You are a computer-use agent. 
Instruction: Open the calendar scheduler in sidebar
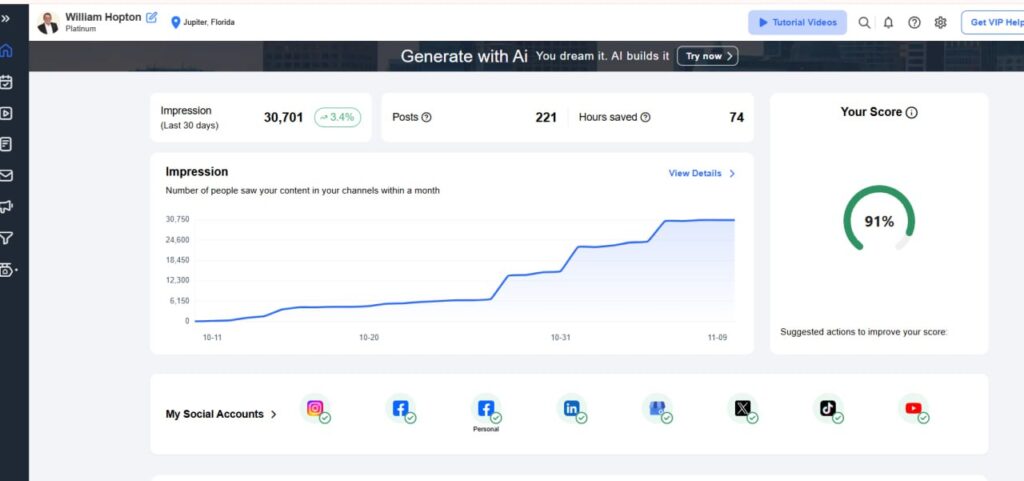(x=6, y=82)
